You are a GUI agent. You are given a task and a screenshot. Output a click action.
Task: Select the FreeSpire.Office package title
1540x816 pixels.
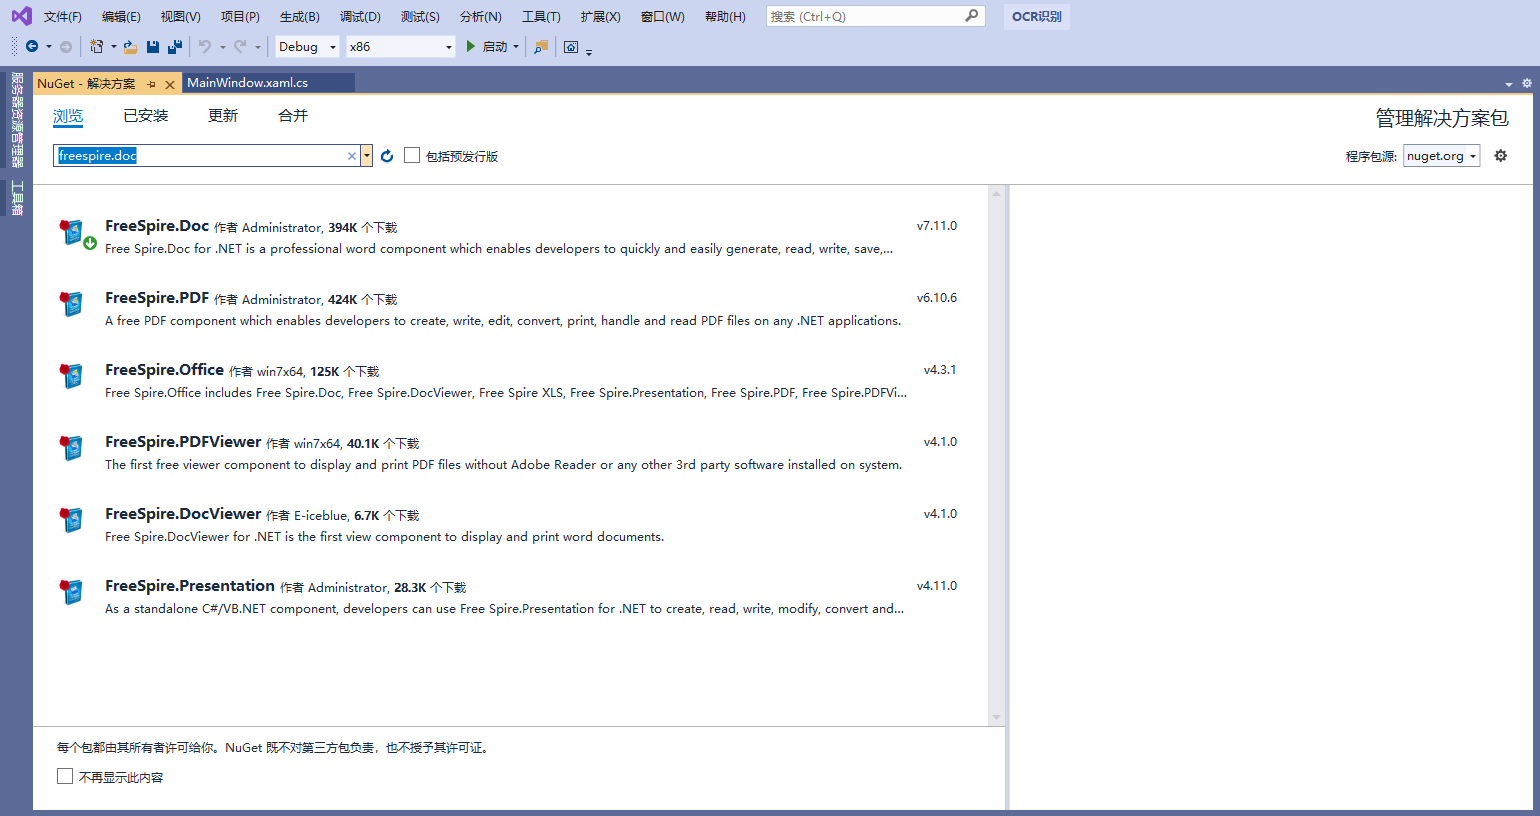(164, 370)
